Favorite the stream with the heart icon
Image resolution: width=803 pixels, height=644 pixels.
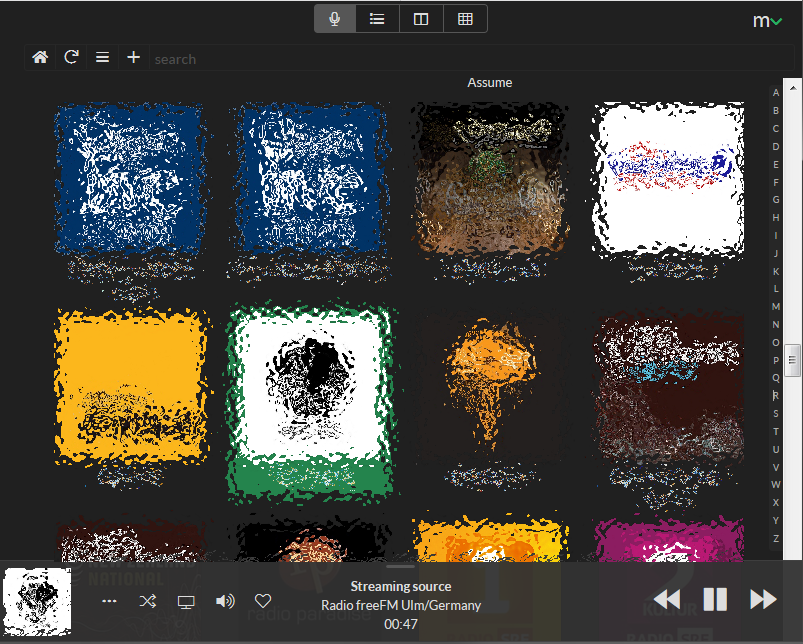(263, 601)
